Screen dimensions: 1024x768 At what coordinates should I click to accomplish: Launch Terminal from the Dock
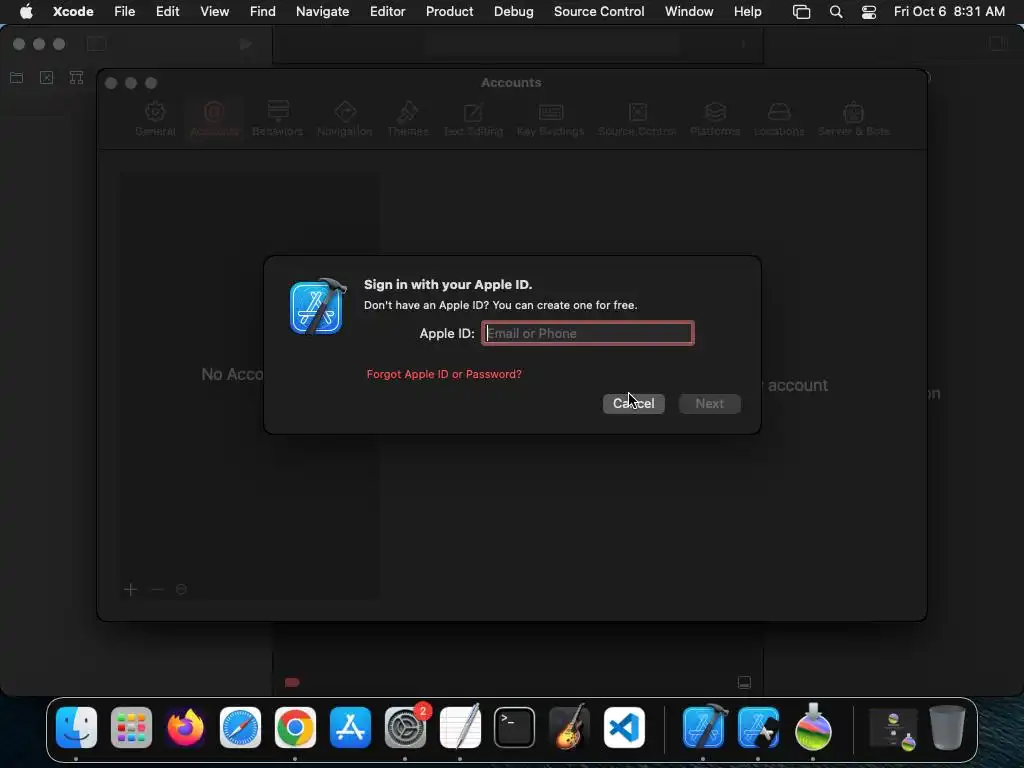515,728
